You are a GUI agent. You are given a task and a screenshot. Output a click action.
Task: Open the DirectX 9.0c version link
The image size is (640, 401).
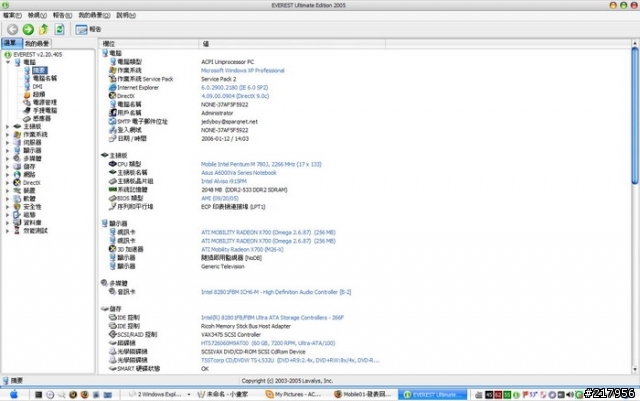(x=235, y=96)
